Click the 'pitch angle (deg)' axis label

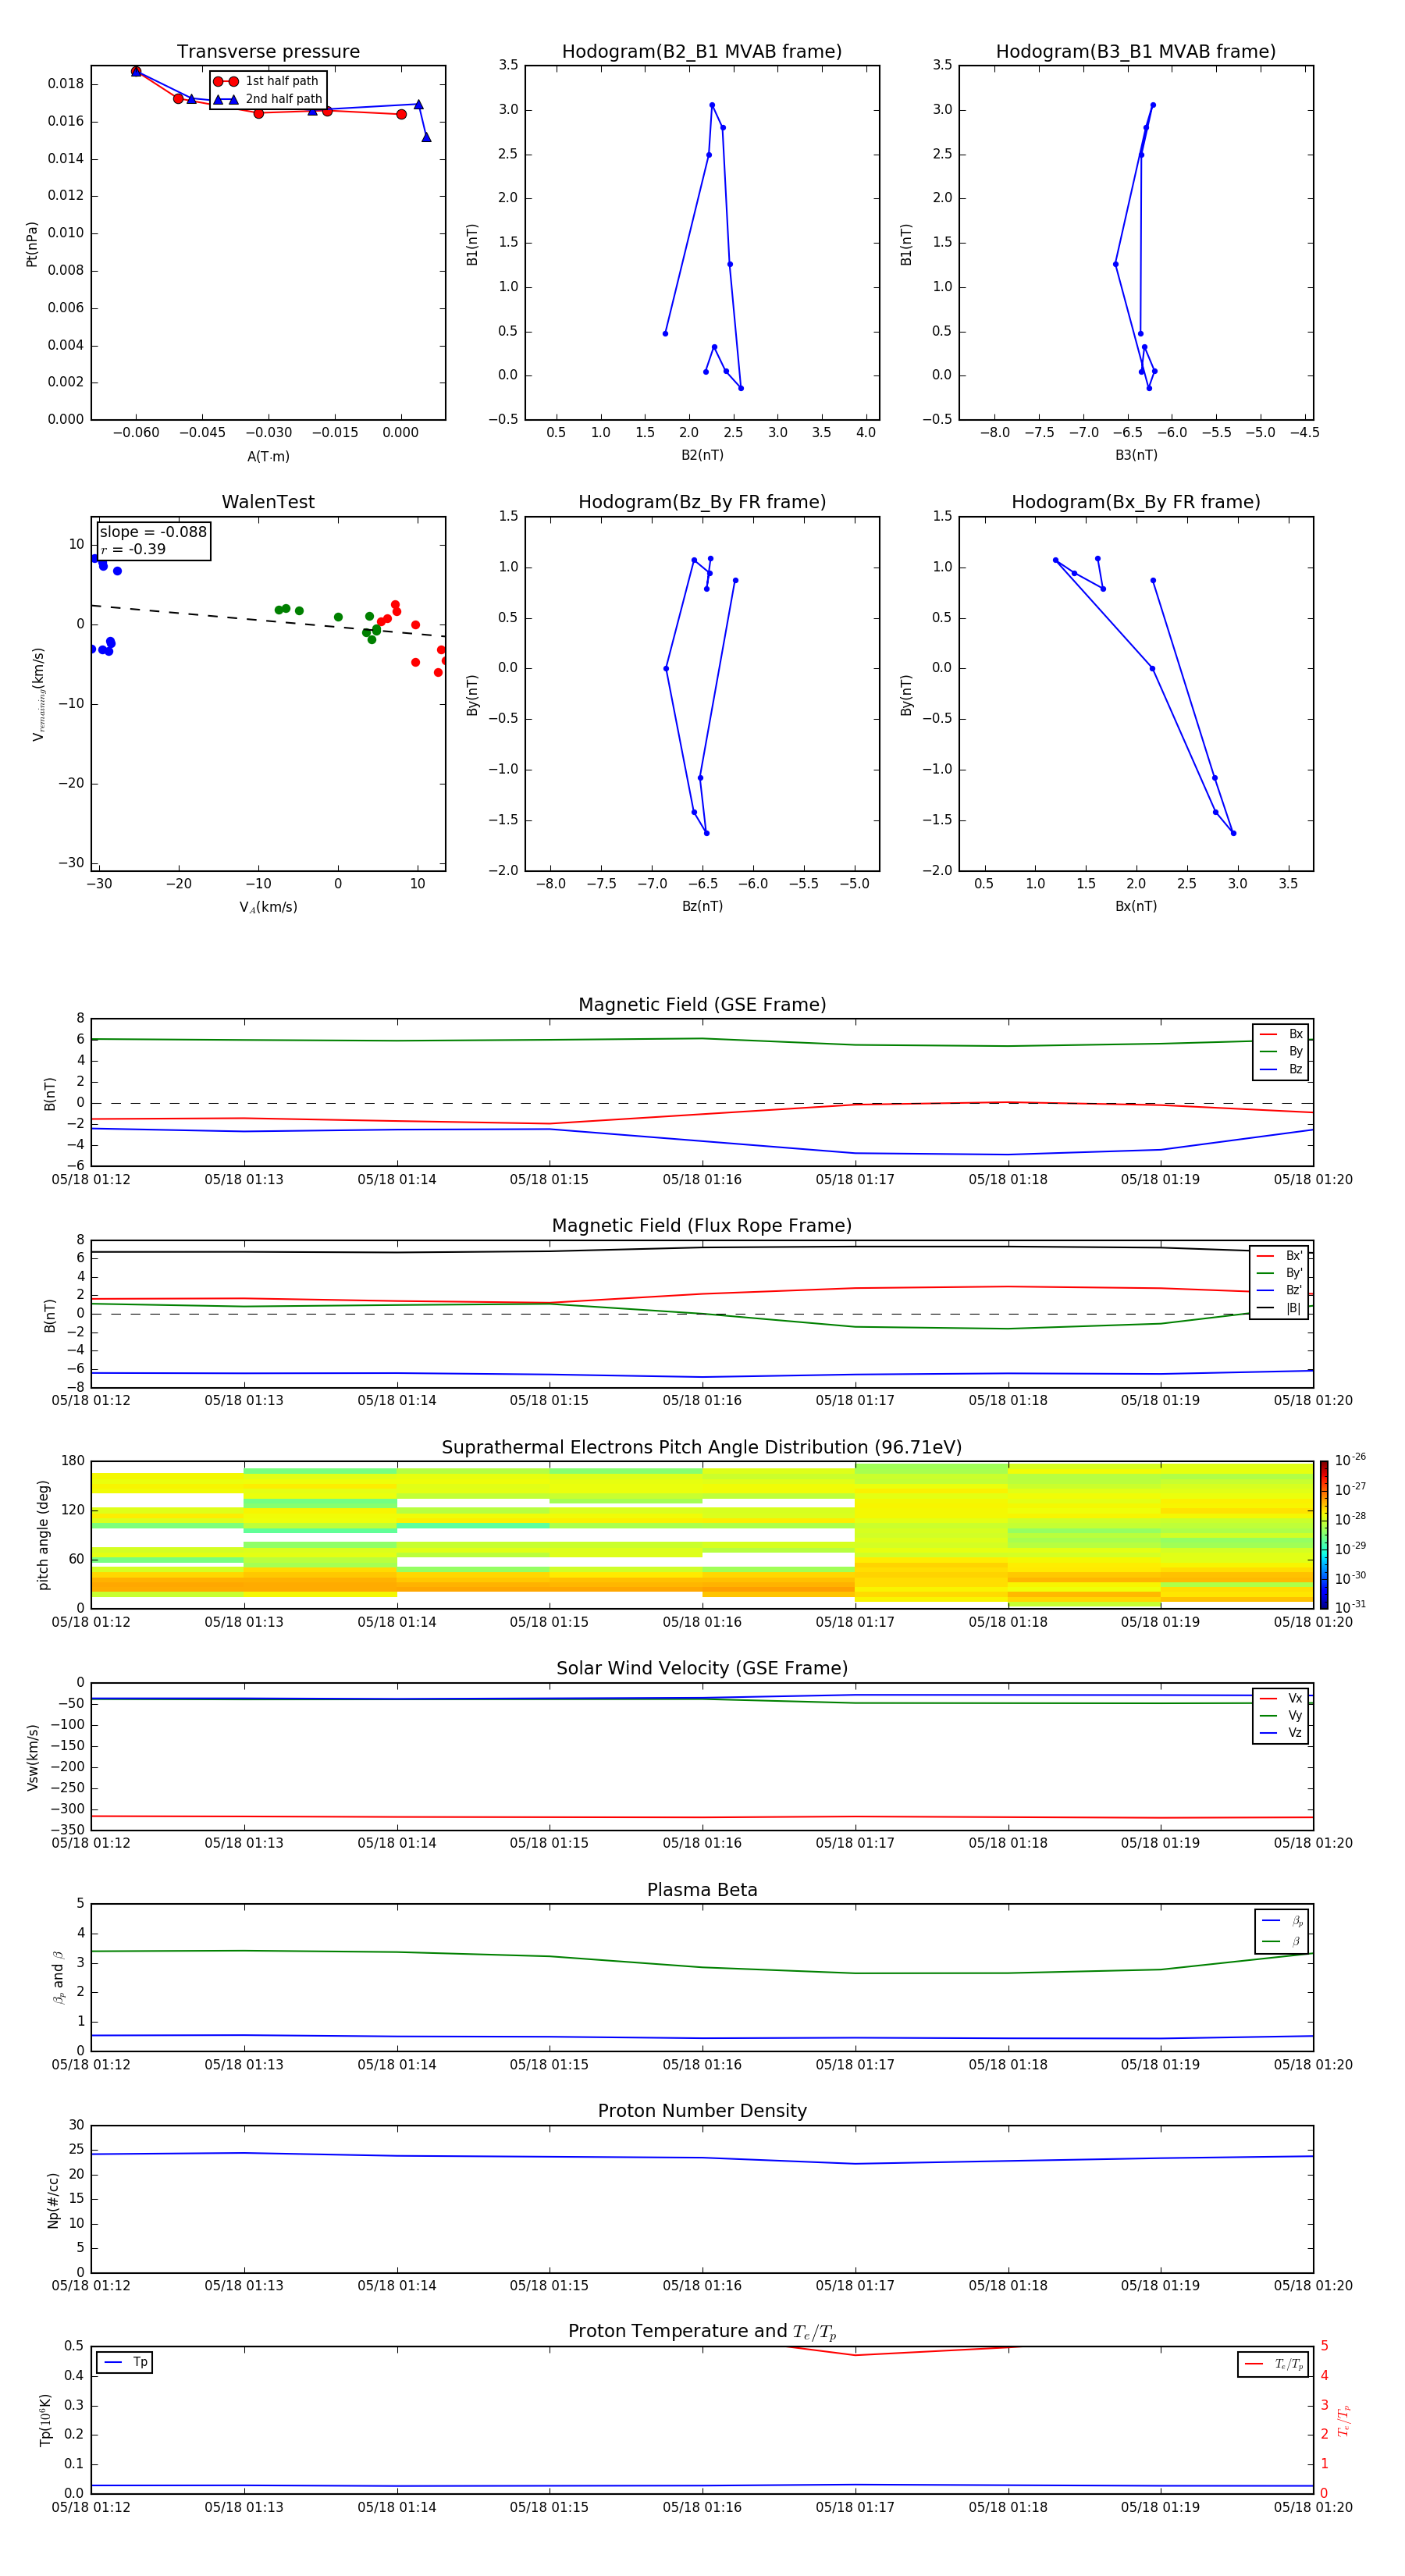point(43,1535)
